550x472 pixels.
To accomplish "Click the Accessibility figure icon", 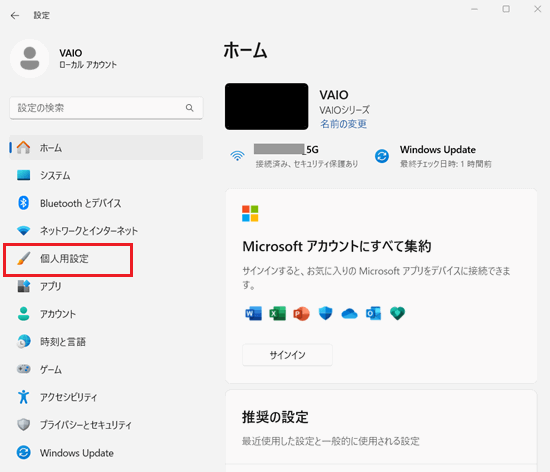I will [24, 397].
